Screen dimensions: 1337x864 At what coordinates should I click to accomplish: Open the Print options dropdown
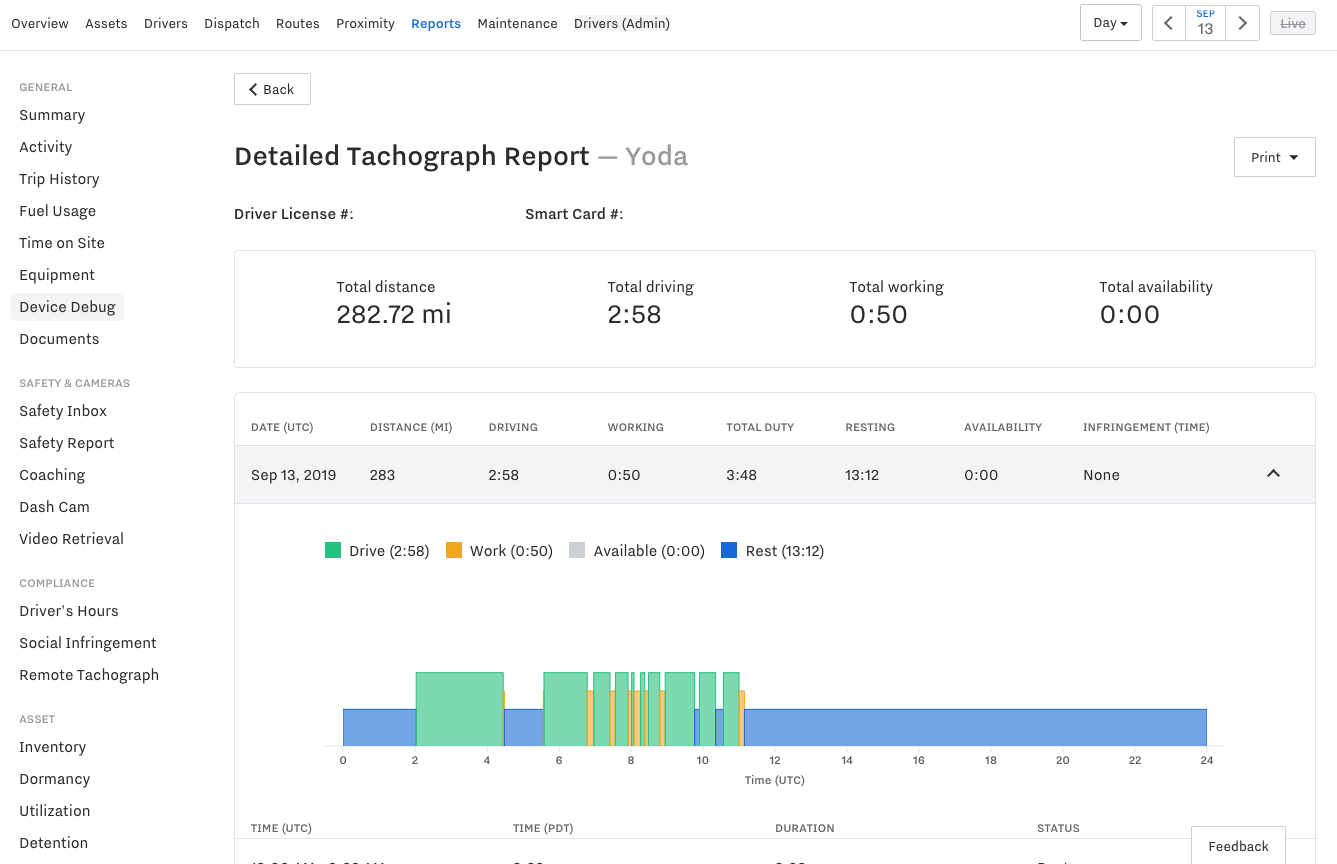1274,157
